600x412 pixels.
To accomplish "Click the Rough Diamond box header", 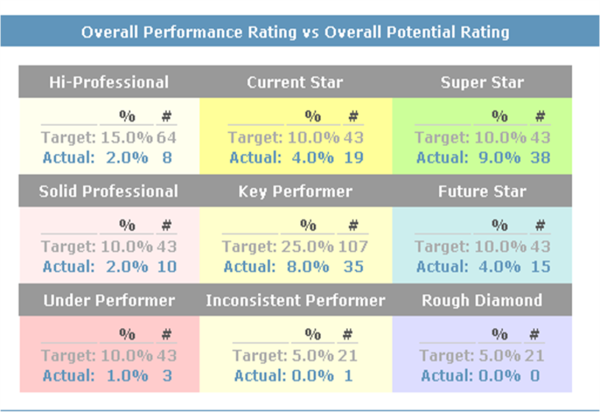I will 482,300.
